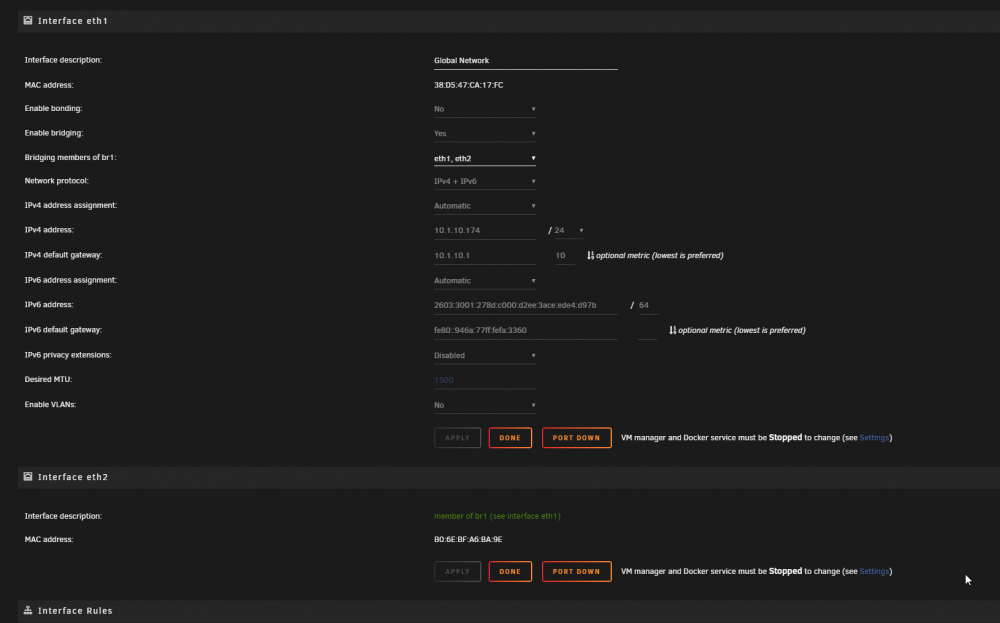Open the IPv4 subnet mask /24 dropdown
Viewport: 1000px width, 623px height.
569,230
